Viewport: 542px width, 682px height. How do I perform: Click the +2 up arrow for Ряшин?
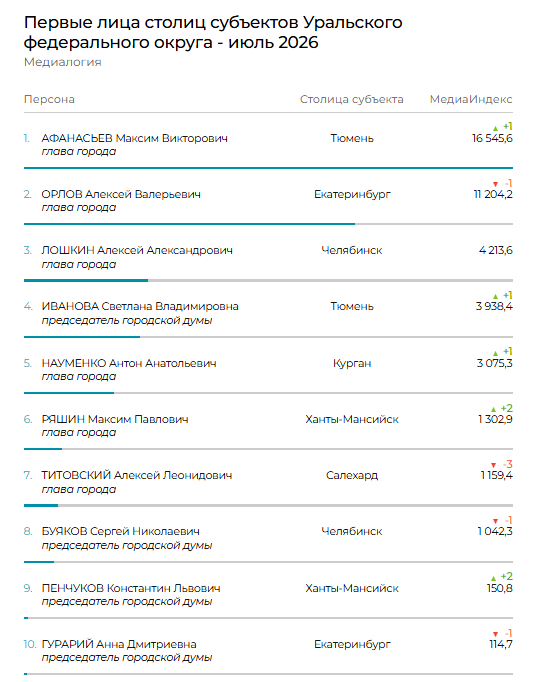click(x=493, y=409)
